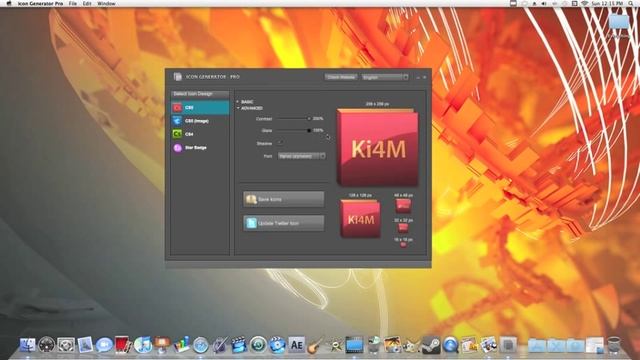Image resolution: width=640 pixels, height=360 pixels.
Task: Open the Font dropdown
Action: pos(302,156)
